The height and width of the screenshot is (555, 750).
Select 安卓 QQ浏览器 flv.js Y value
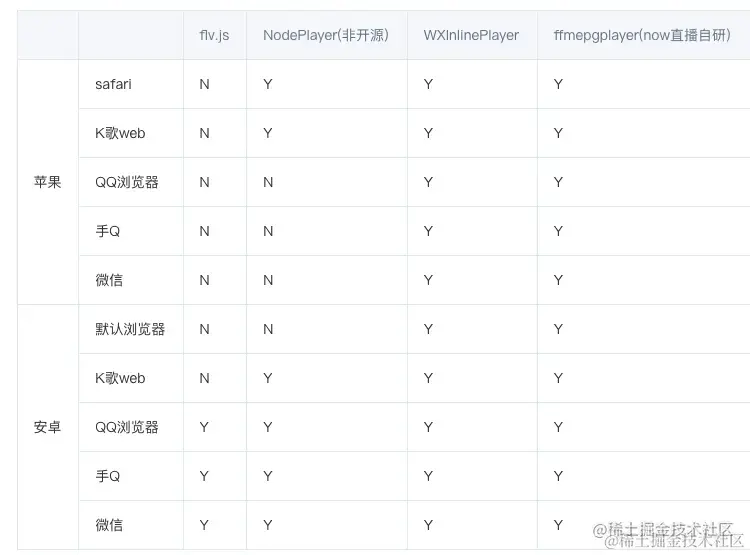click(x=204, y=427)
